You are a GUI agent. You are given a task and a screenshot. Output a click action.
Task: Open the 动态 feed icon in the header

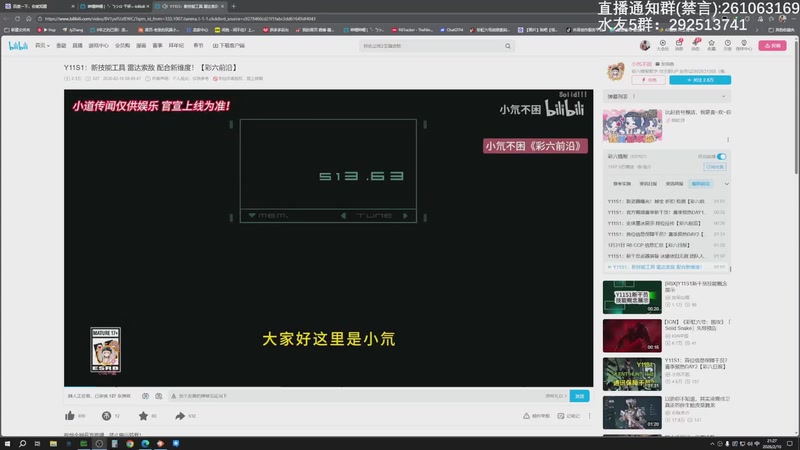click(695, 45)
